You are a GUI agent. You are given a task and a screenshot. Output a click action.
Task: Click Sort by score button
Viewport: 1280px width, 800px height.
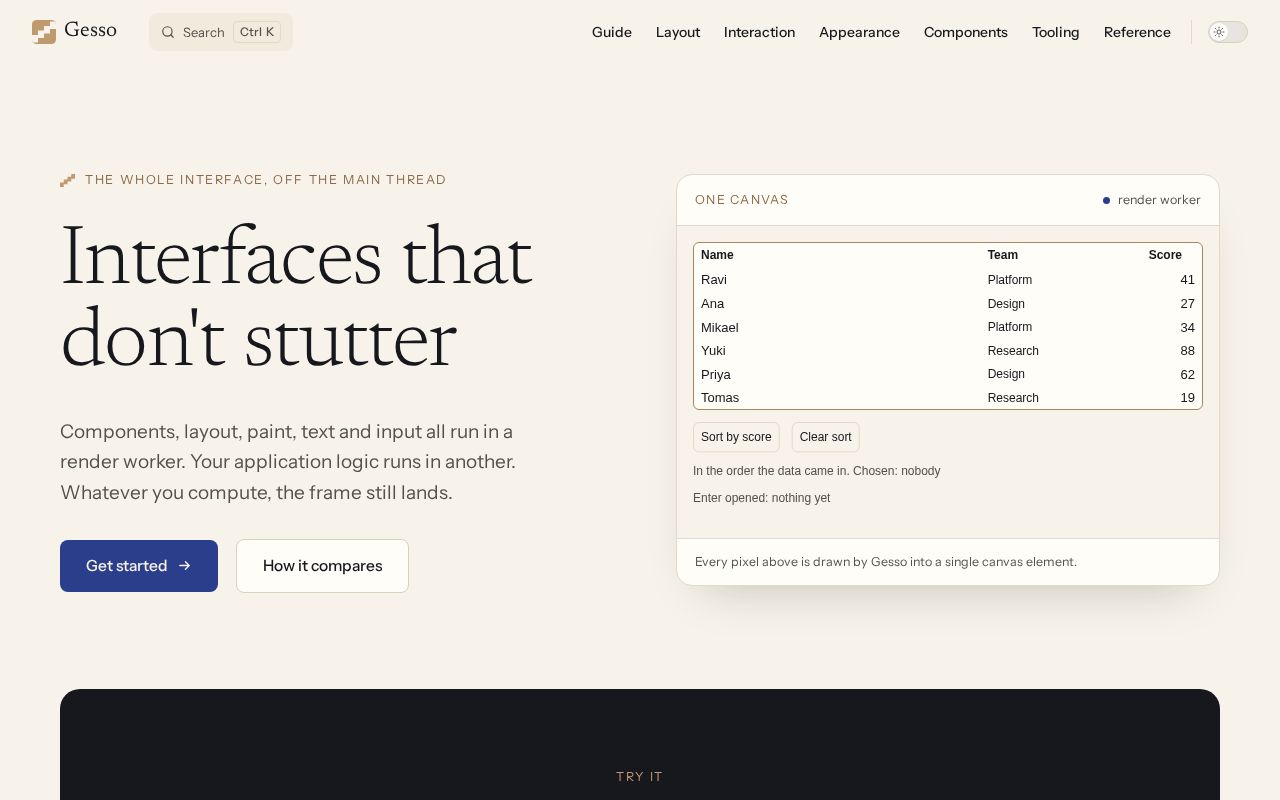[x=736, y=437]
